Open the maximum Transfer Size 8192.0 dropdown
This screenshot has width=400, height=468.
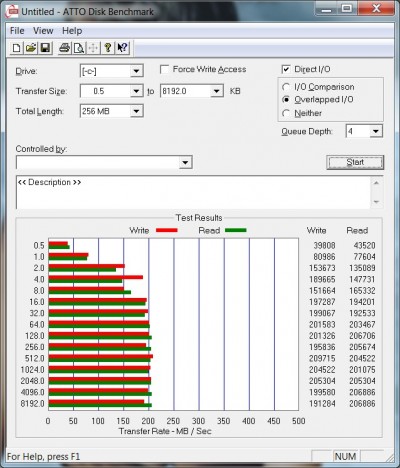216,91
